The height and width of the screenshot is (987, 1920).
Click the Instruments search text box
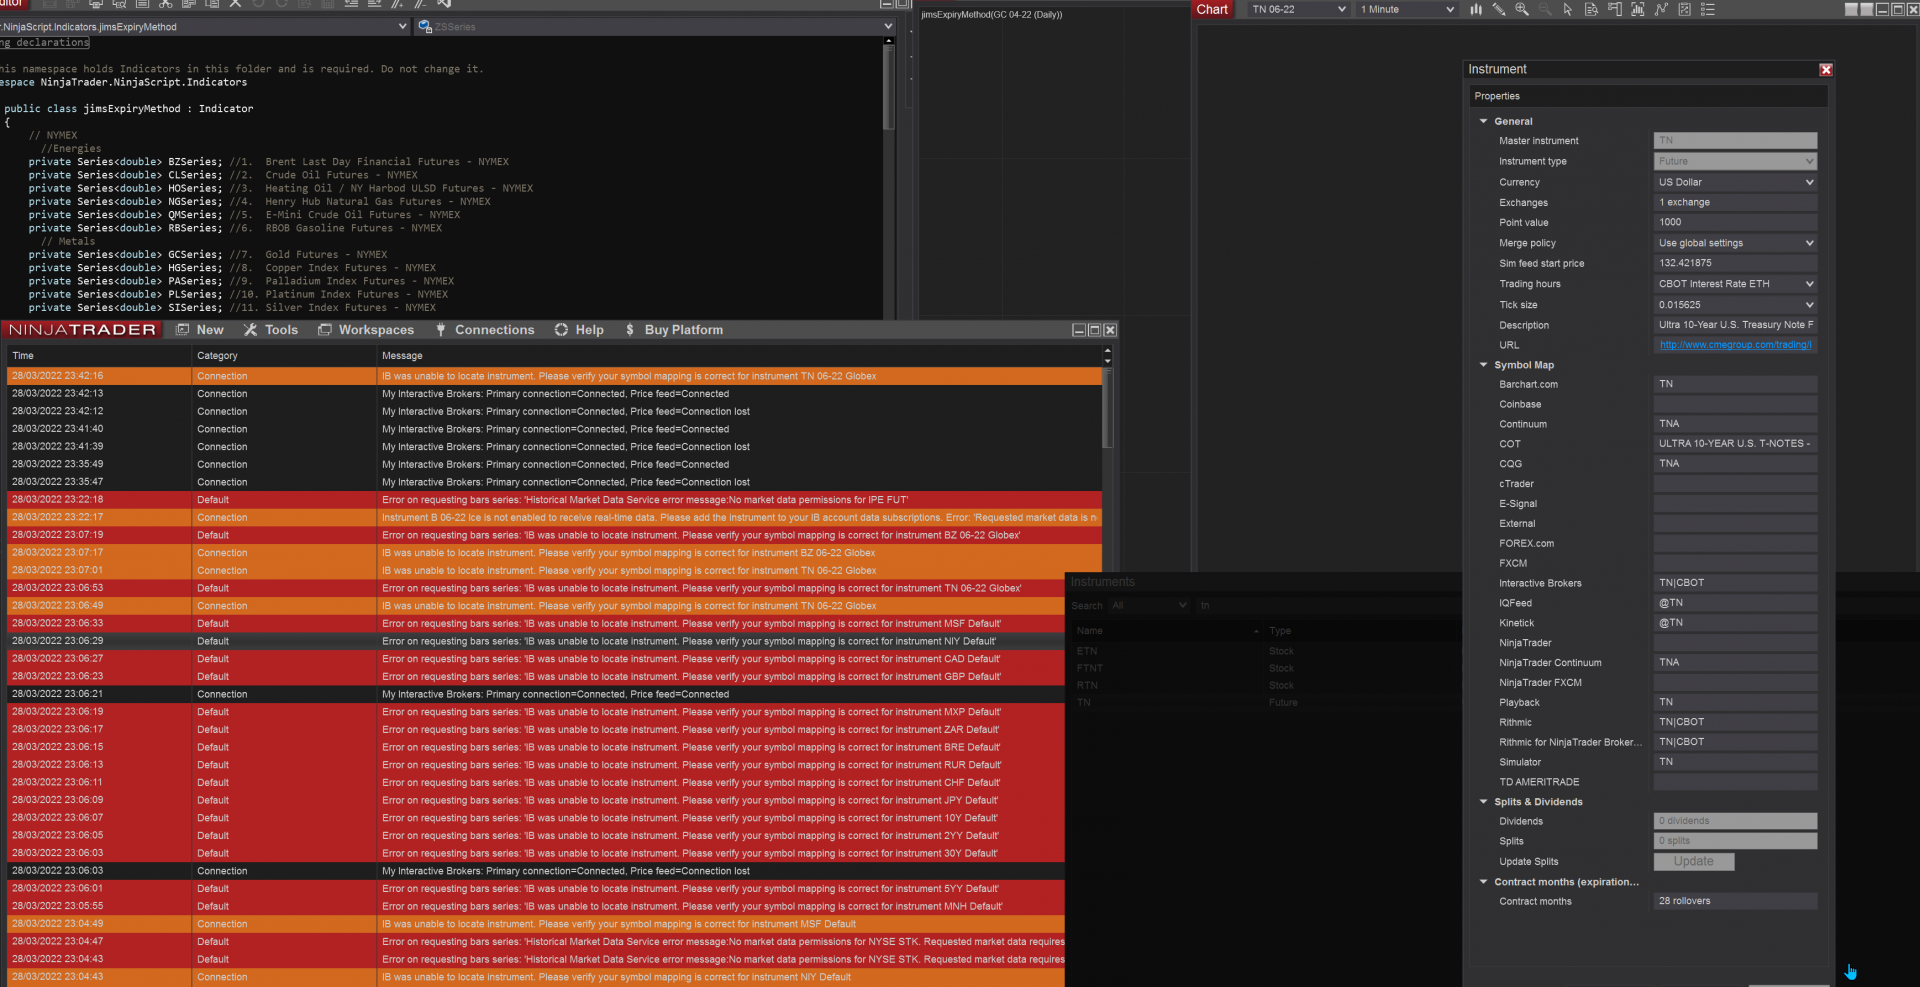(x=1330, y=605)
